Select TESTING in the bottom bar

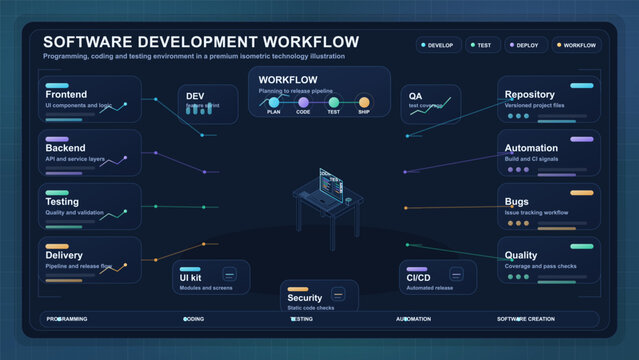(302, 319)
